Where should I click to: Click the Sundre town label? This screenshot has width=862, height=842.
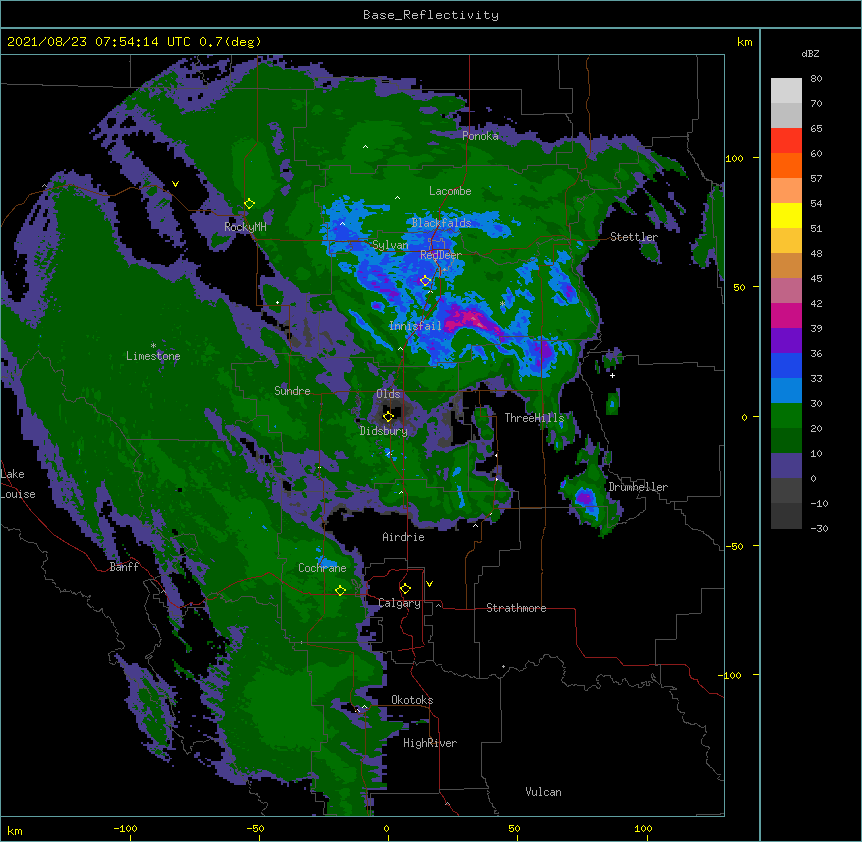click(292, 391)
